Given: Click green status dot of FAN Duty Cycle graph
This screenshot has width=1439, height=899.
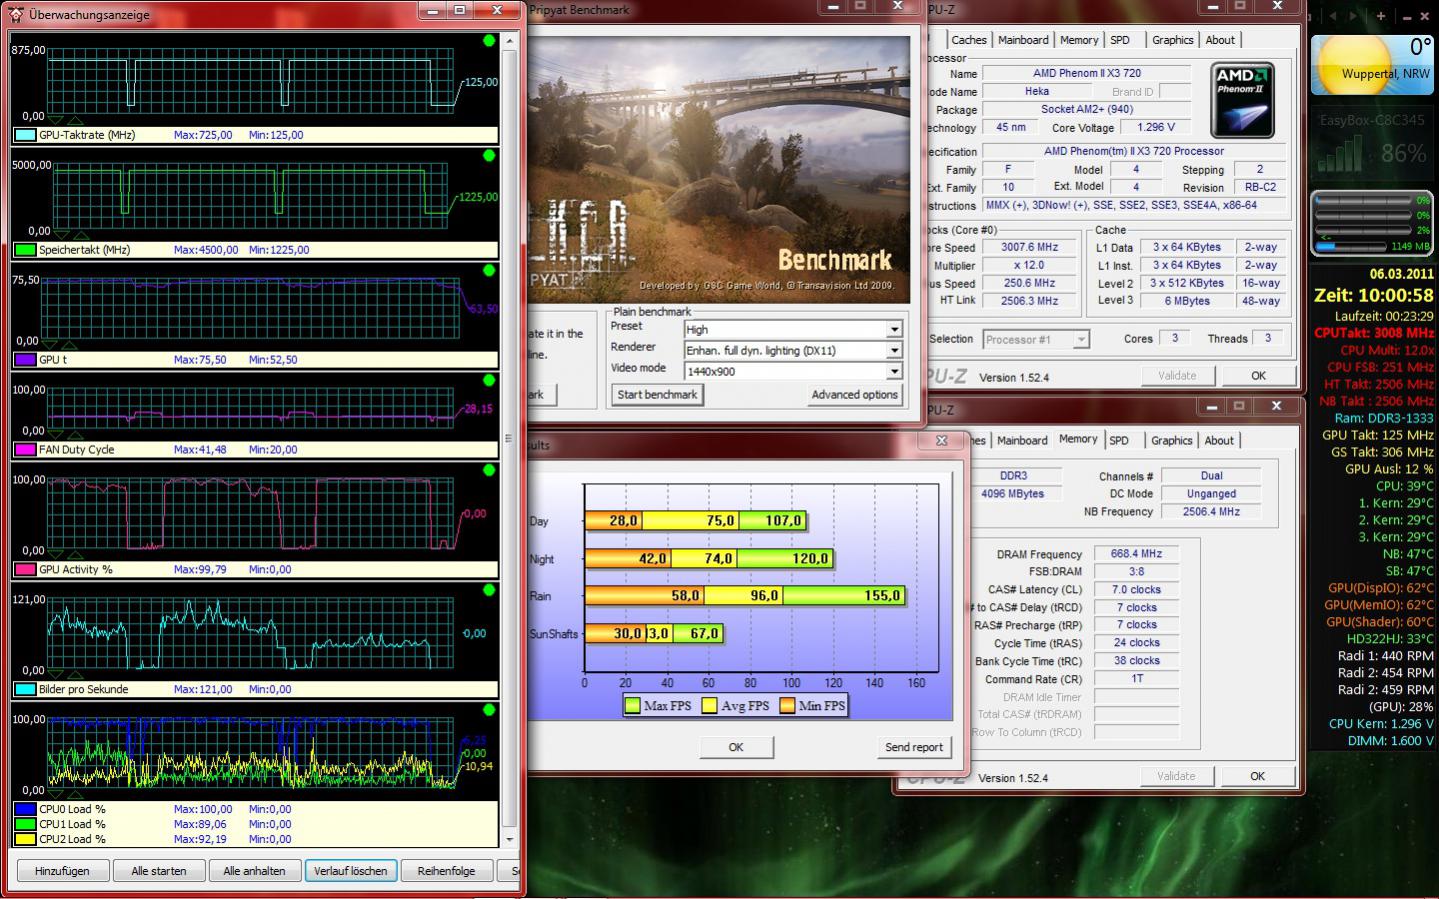Looking at the screenshot, I should tap(489, 380).
